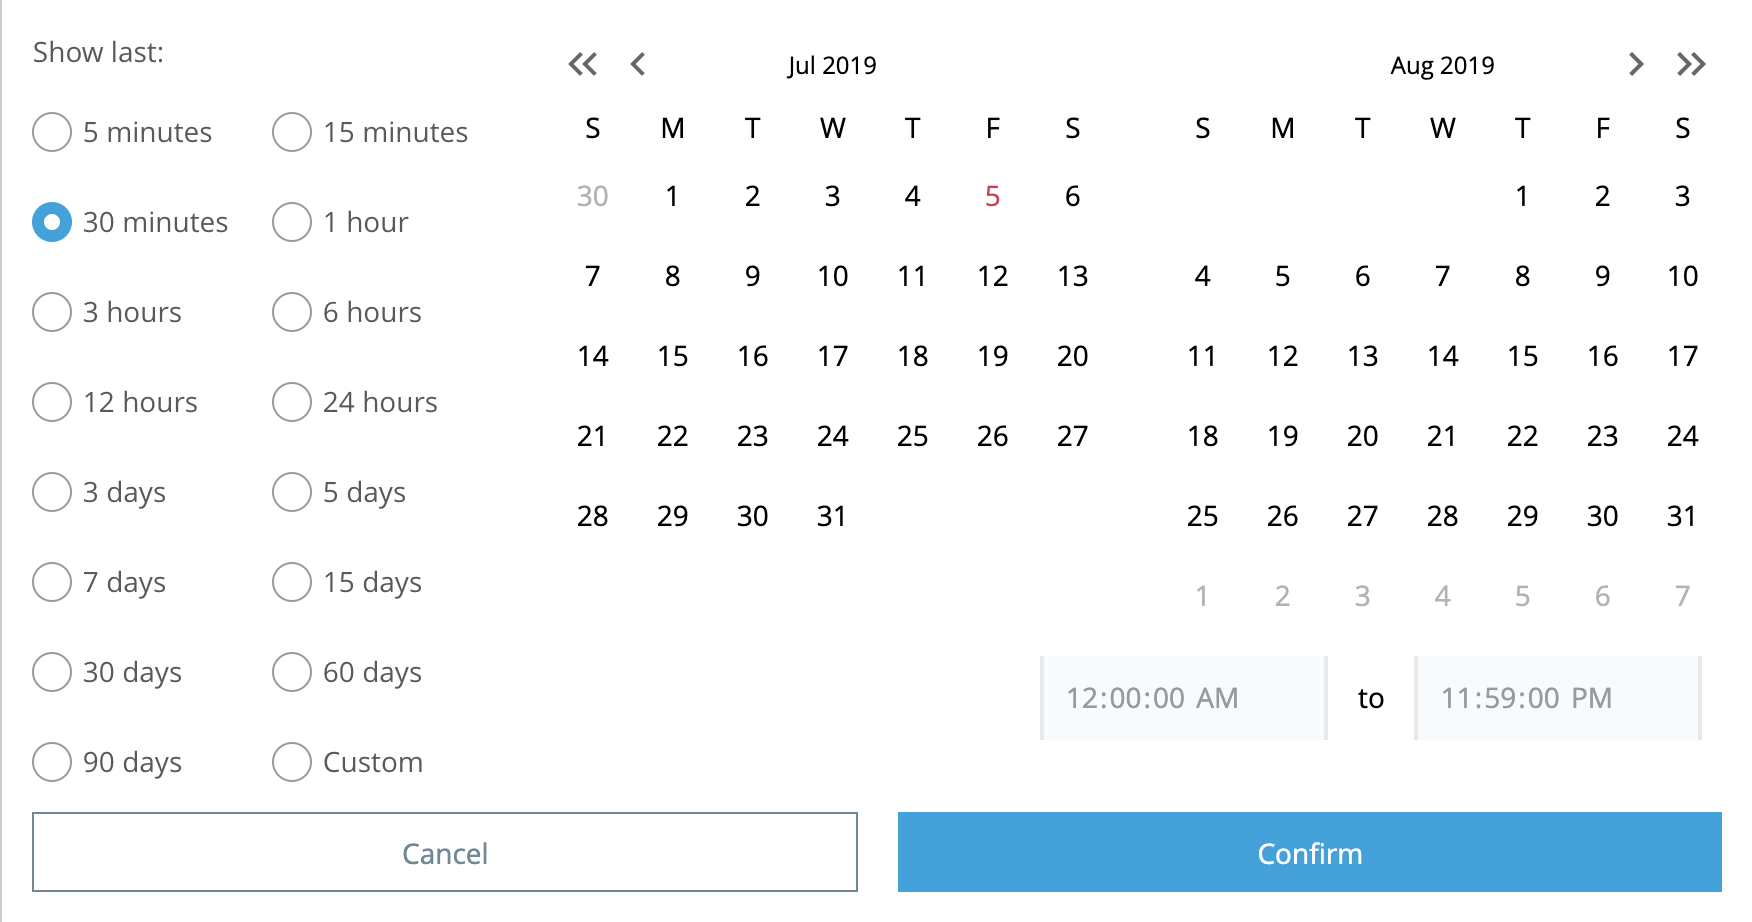The height and width of the screenshot is (922, 1752).
Task: Advance to next month arrow
Action: 1636,65
